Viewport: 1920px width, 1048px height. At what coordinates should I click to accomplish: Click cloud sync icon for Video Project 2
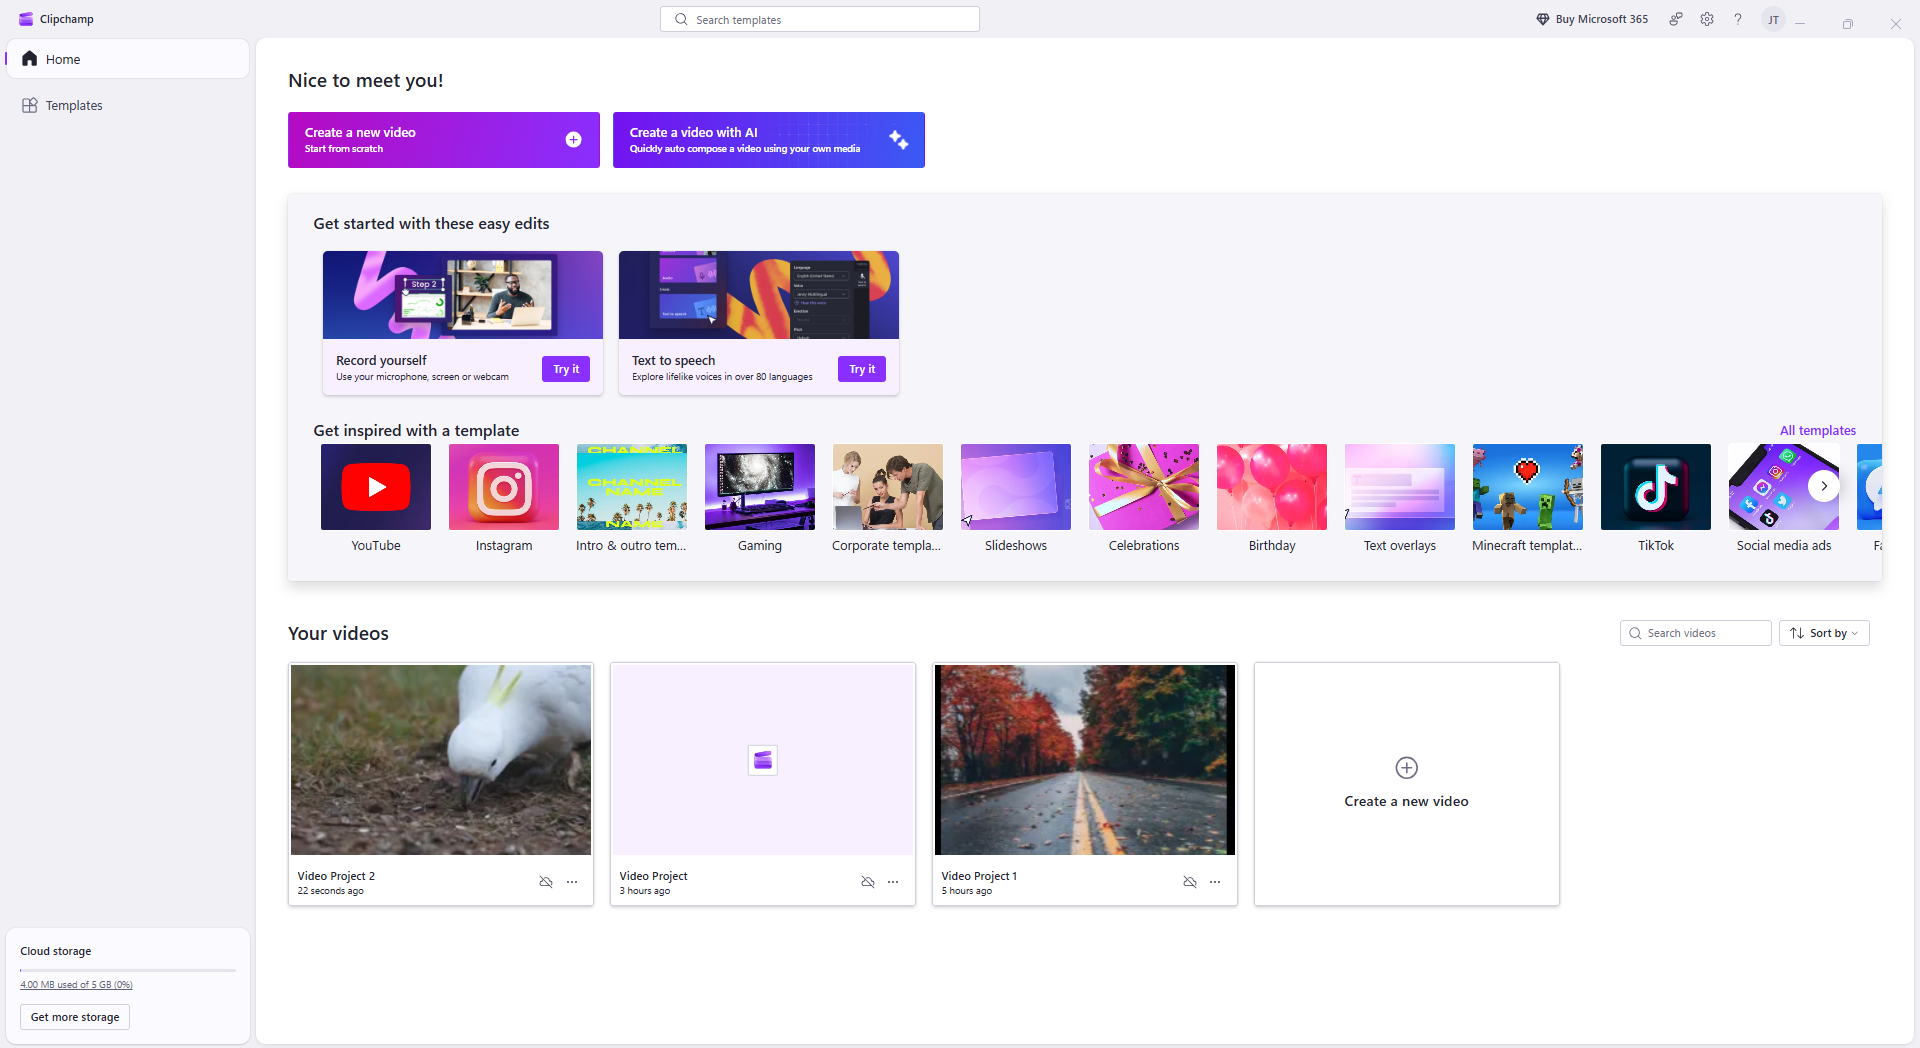click(546, 882)
